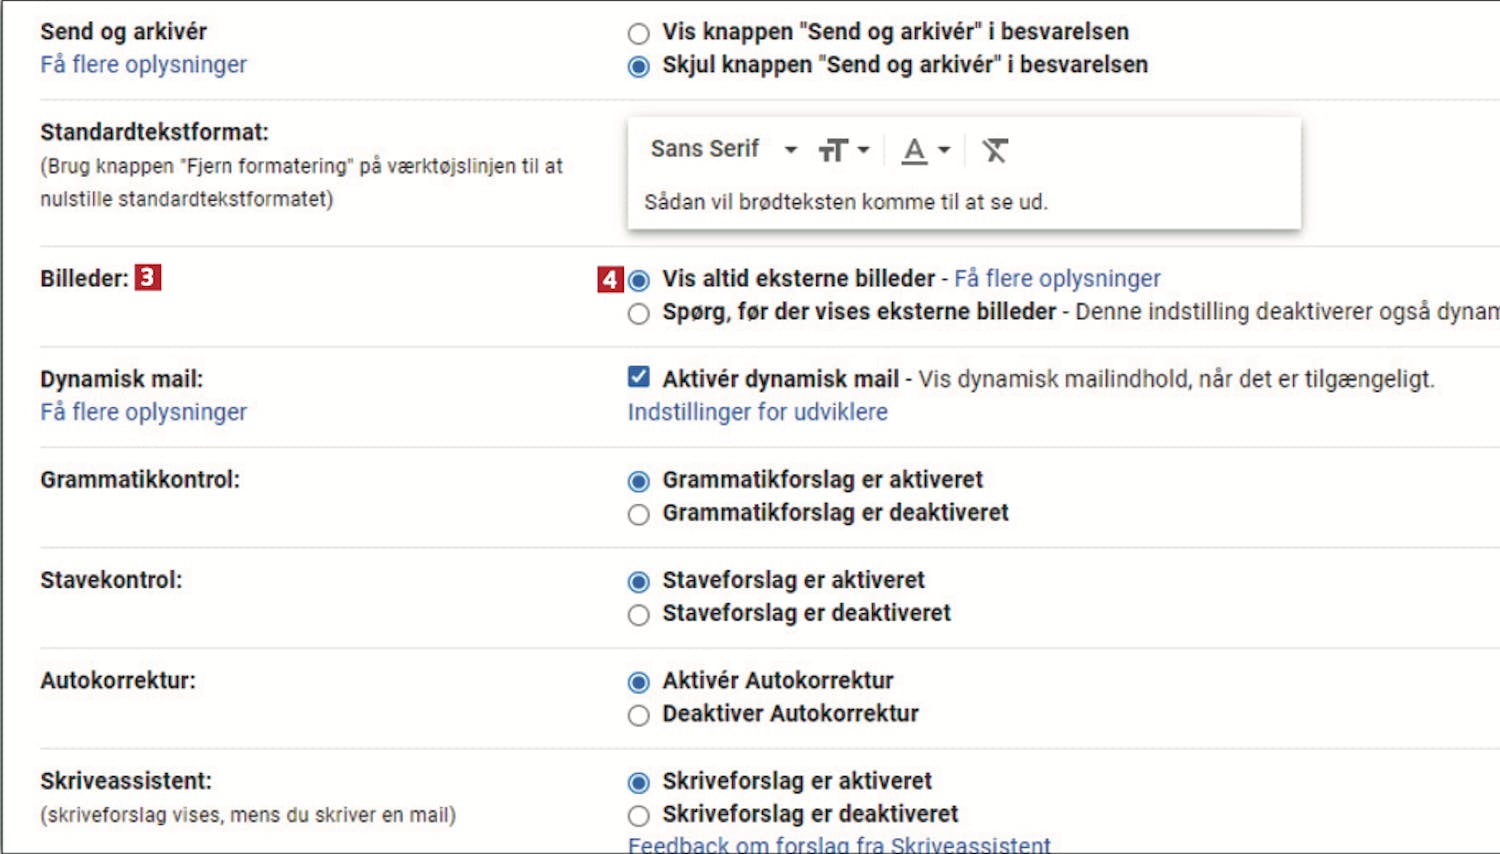Disable grammar suggestions (Grammatikforslag er deaktiveret)

click(639, 515)
